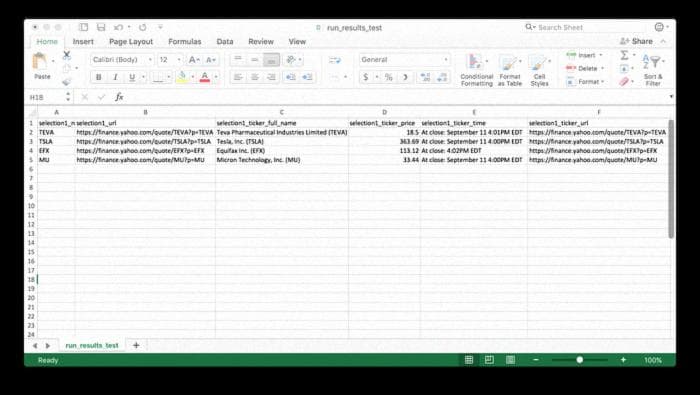This screenshot has height=395, width=700.
Task: Toggle Underline formatting
Action: click(132, 77)
